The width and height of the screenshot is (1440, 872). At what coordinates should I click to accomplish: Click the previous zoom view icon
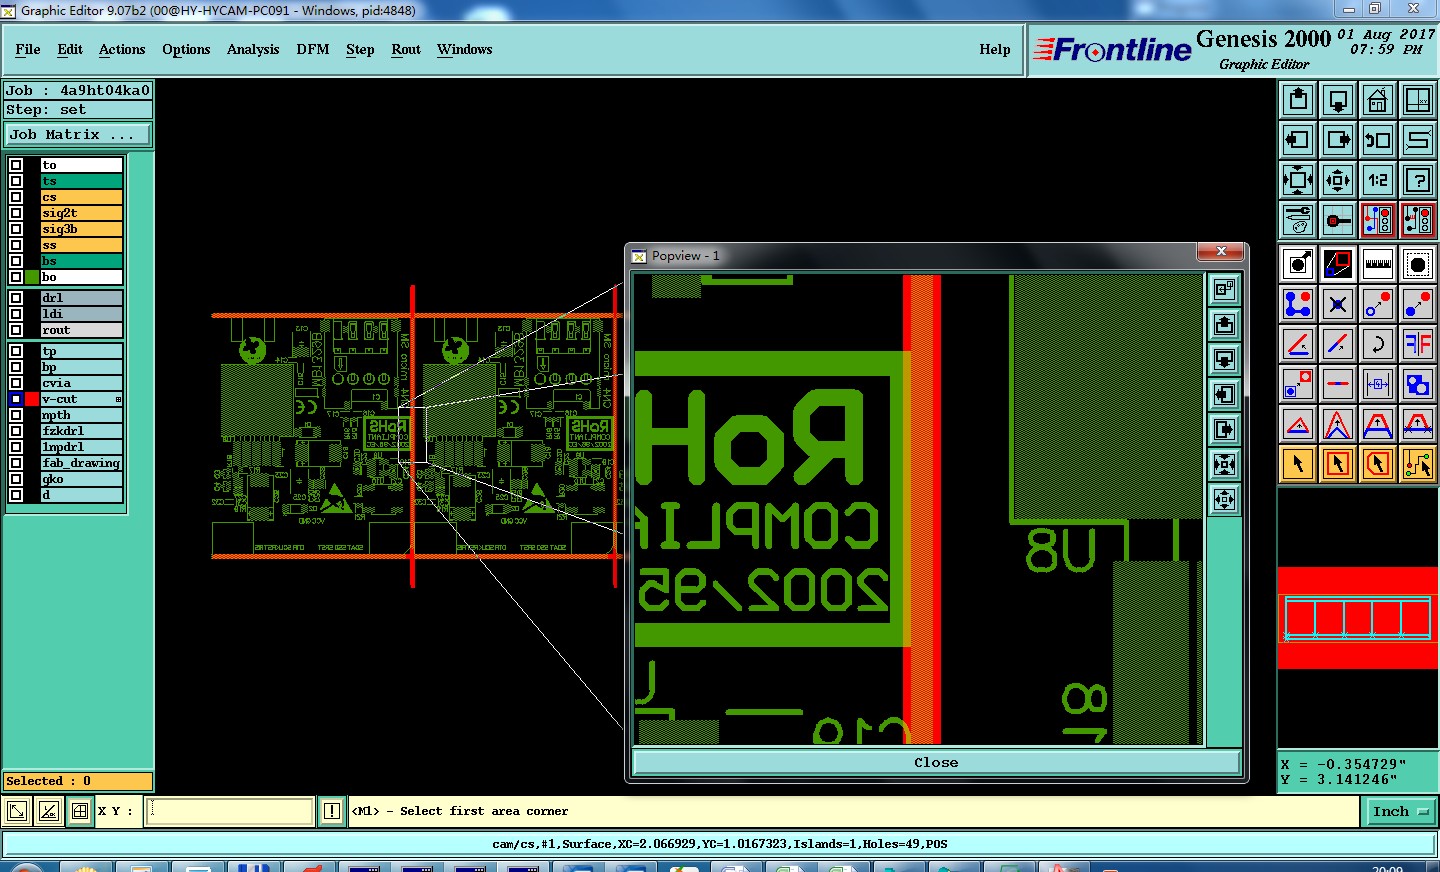1378,140
